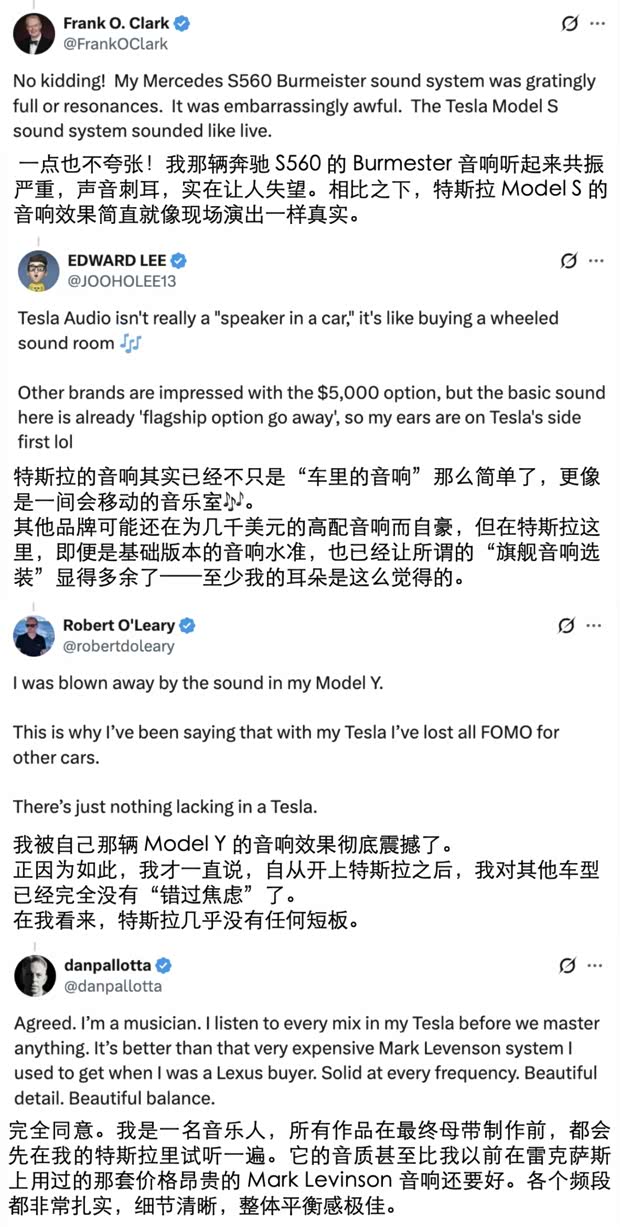Click Grok icon on danpallotta's post

pyautogui.click(x=566, y=966)
